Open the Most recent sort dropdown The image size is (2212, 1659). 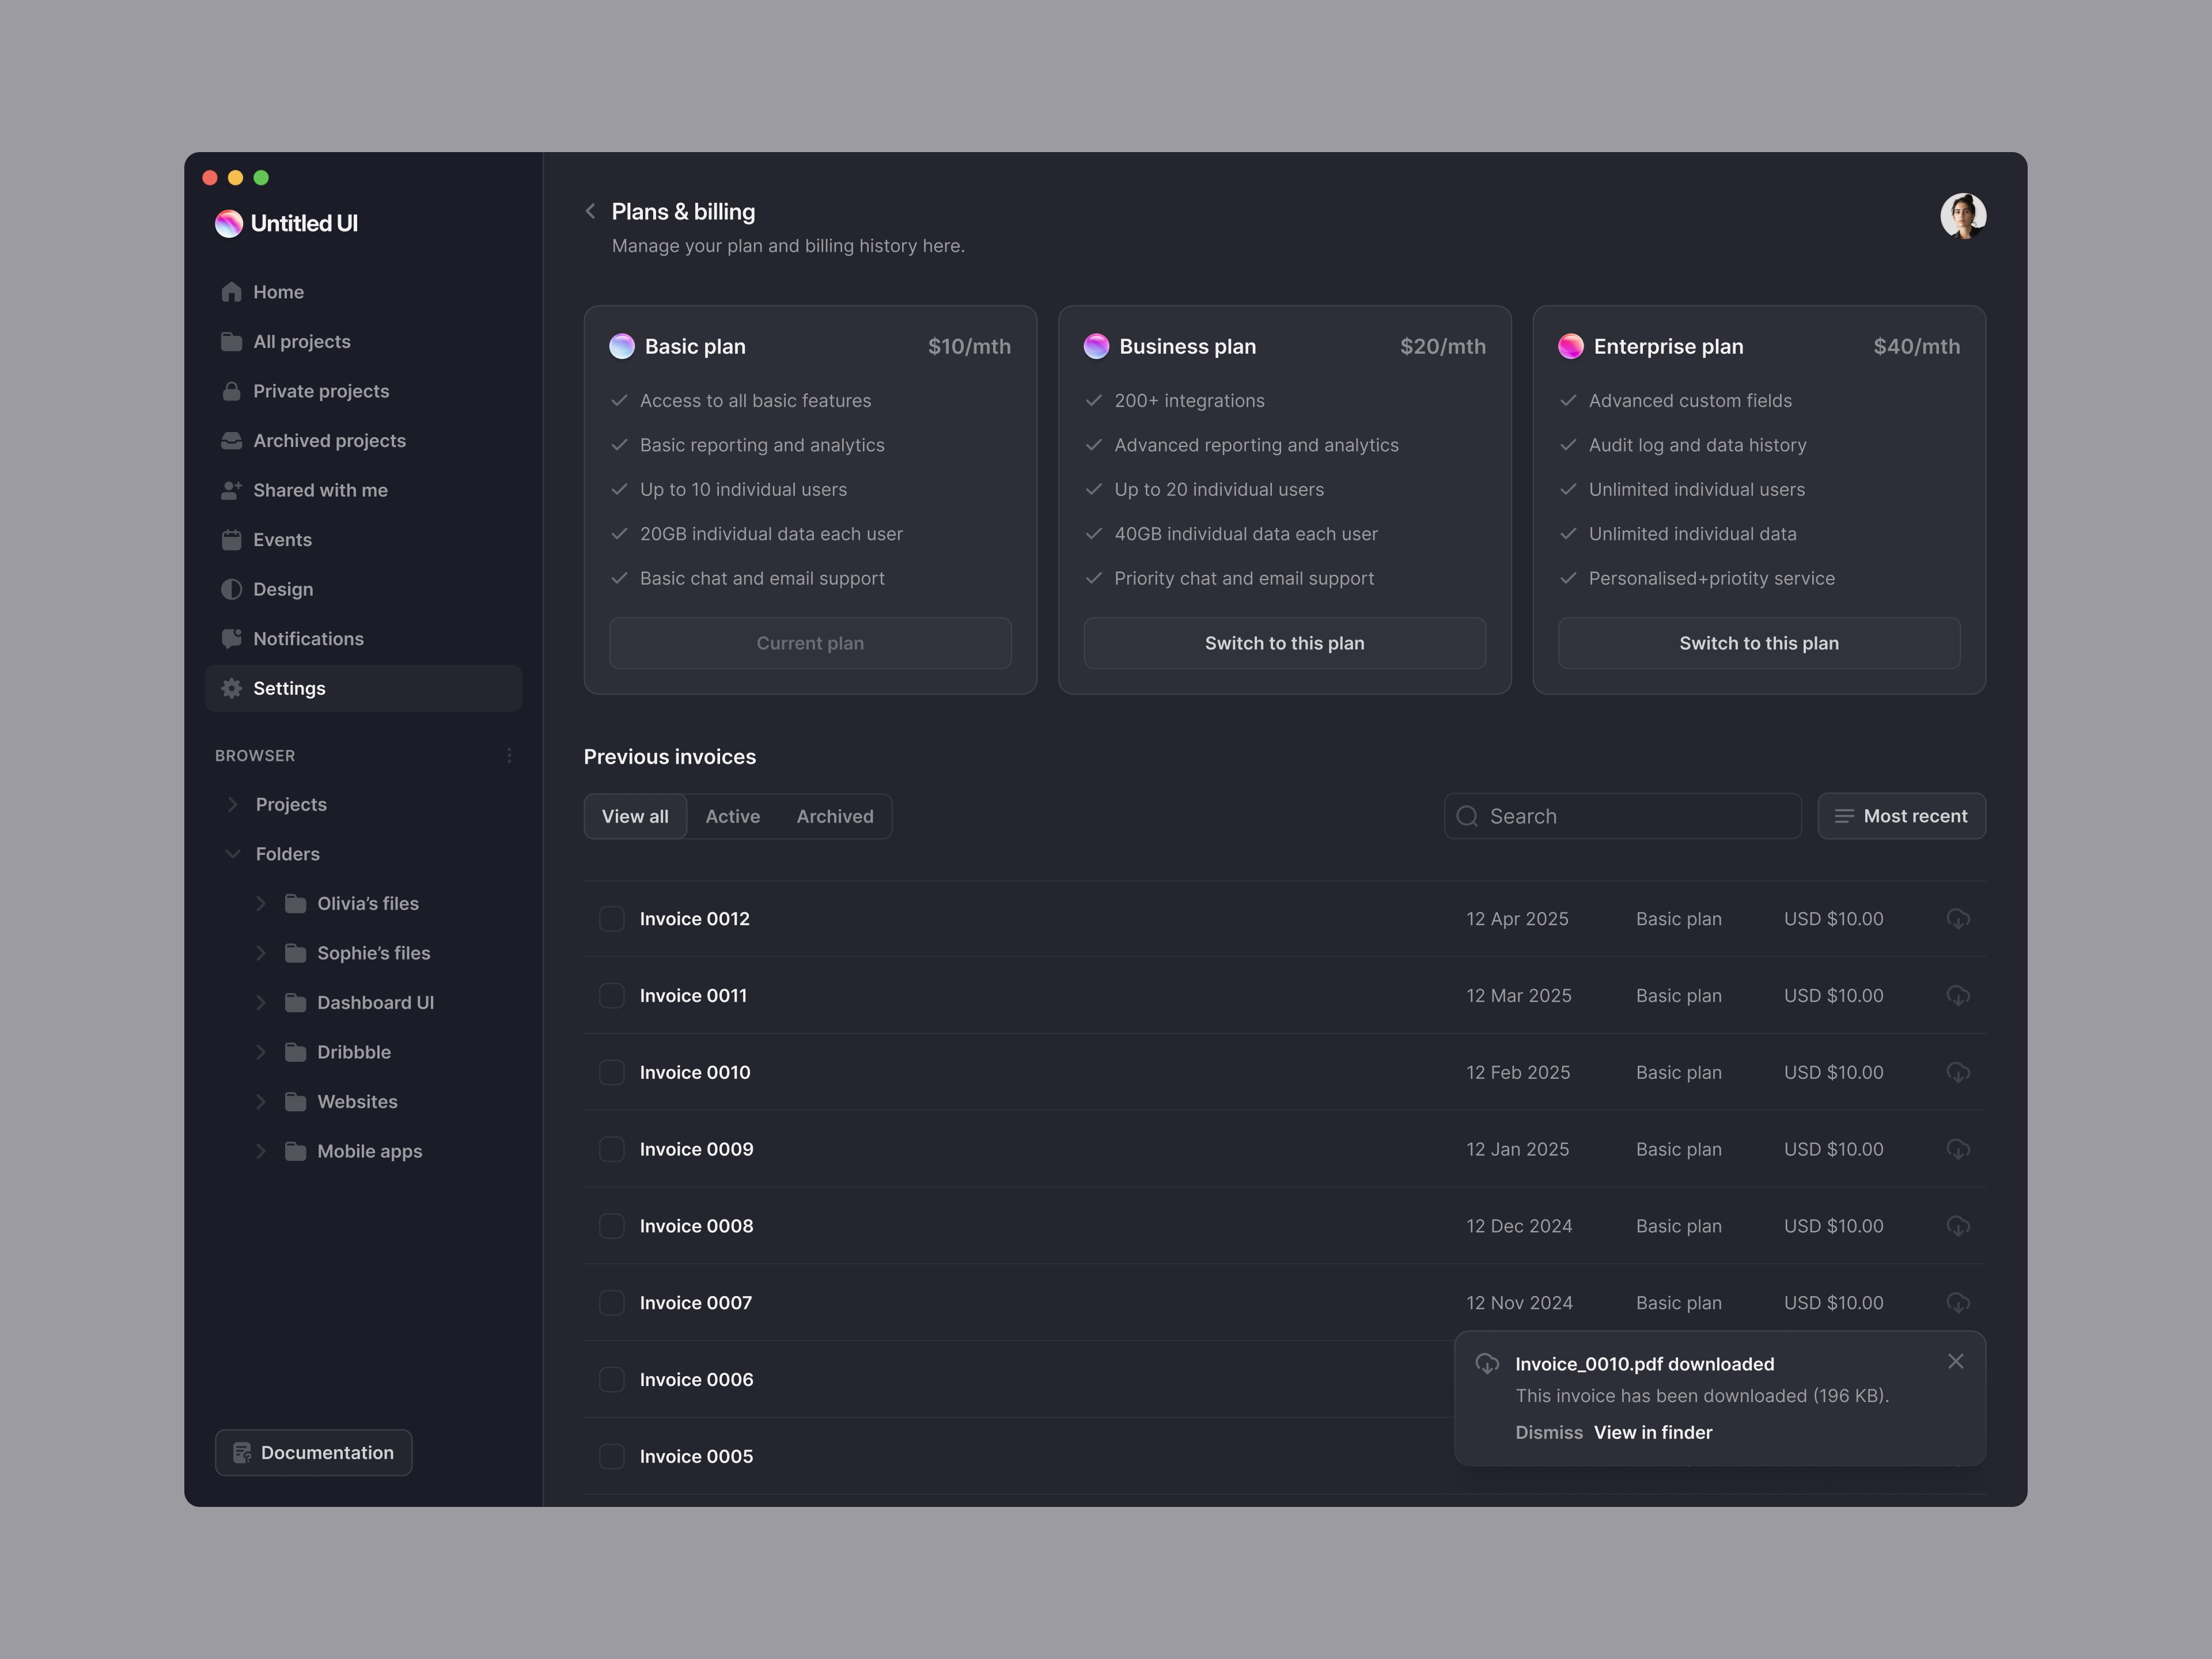[1900, 816]
